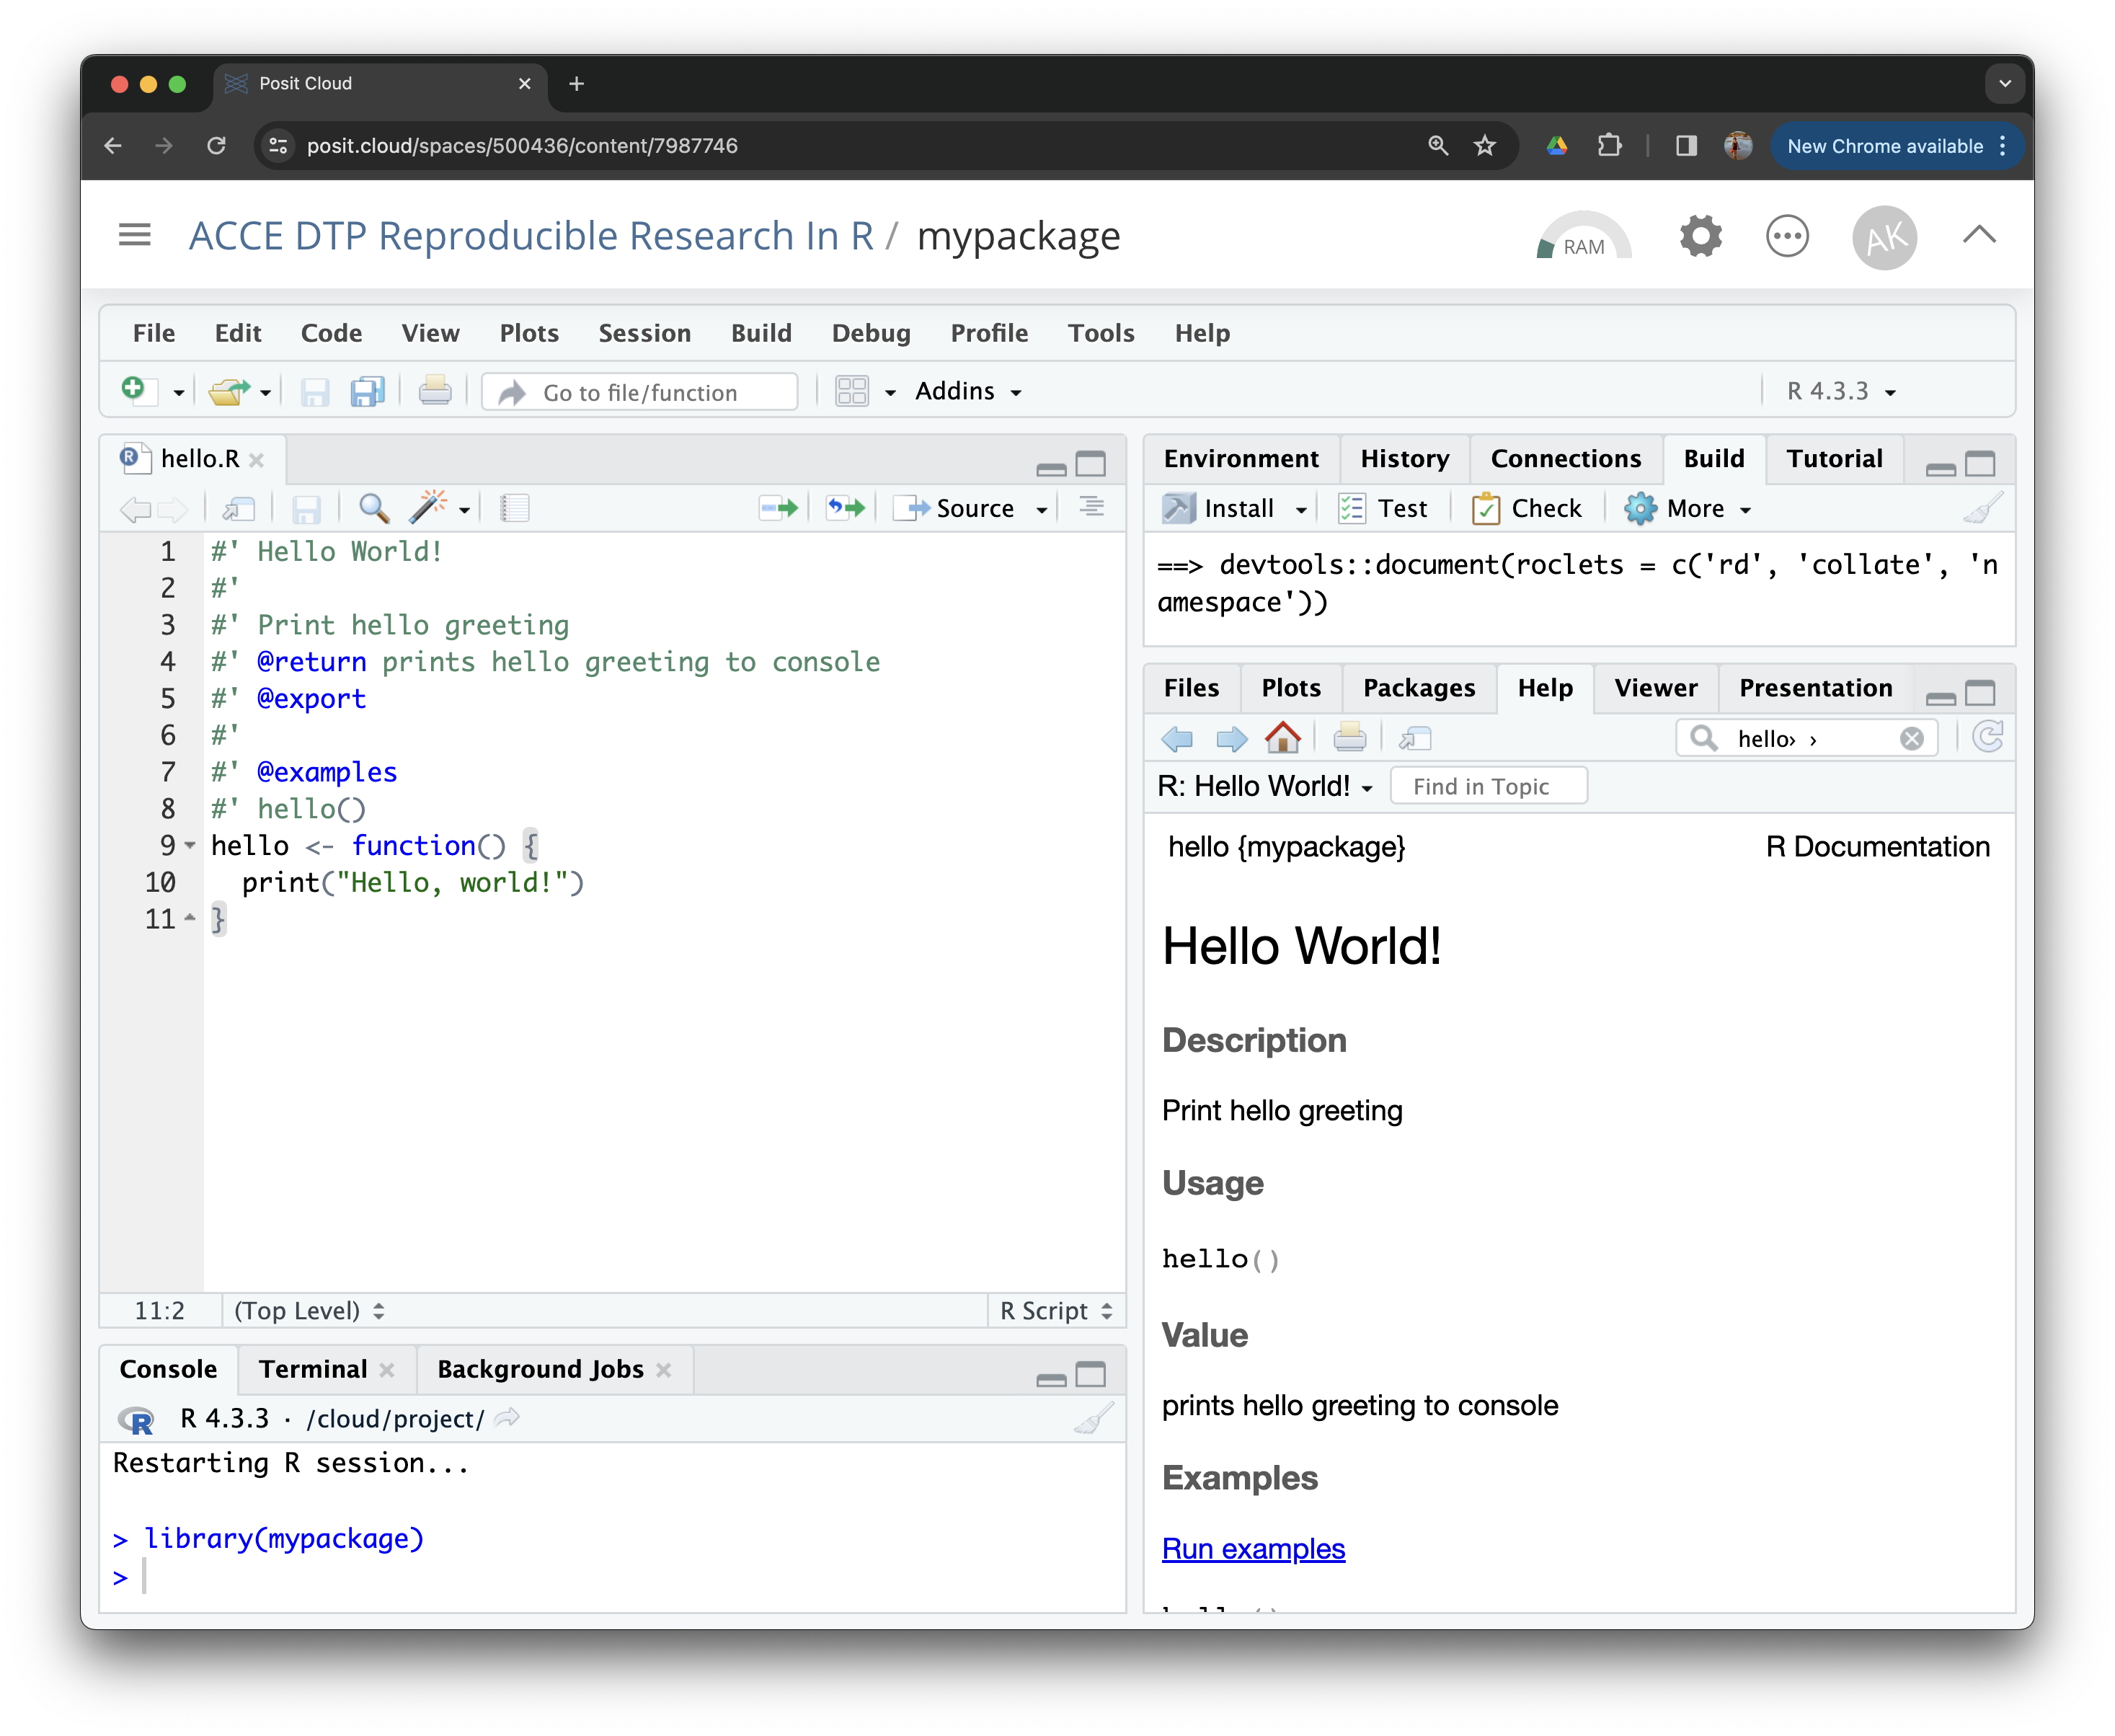Expand the Install dropdown arrow

(1302, 510)
